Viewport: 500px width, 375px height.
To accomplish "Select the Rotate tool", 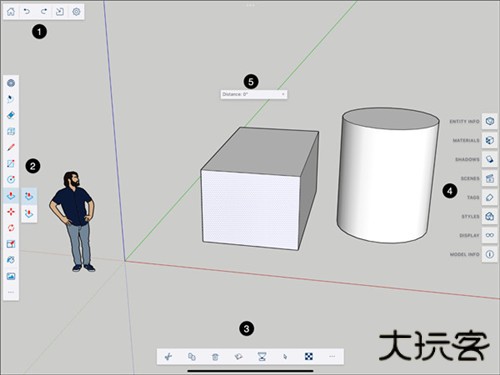I will (x=11, y=228).
